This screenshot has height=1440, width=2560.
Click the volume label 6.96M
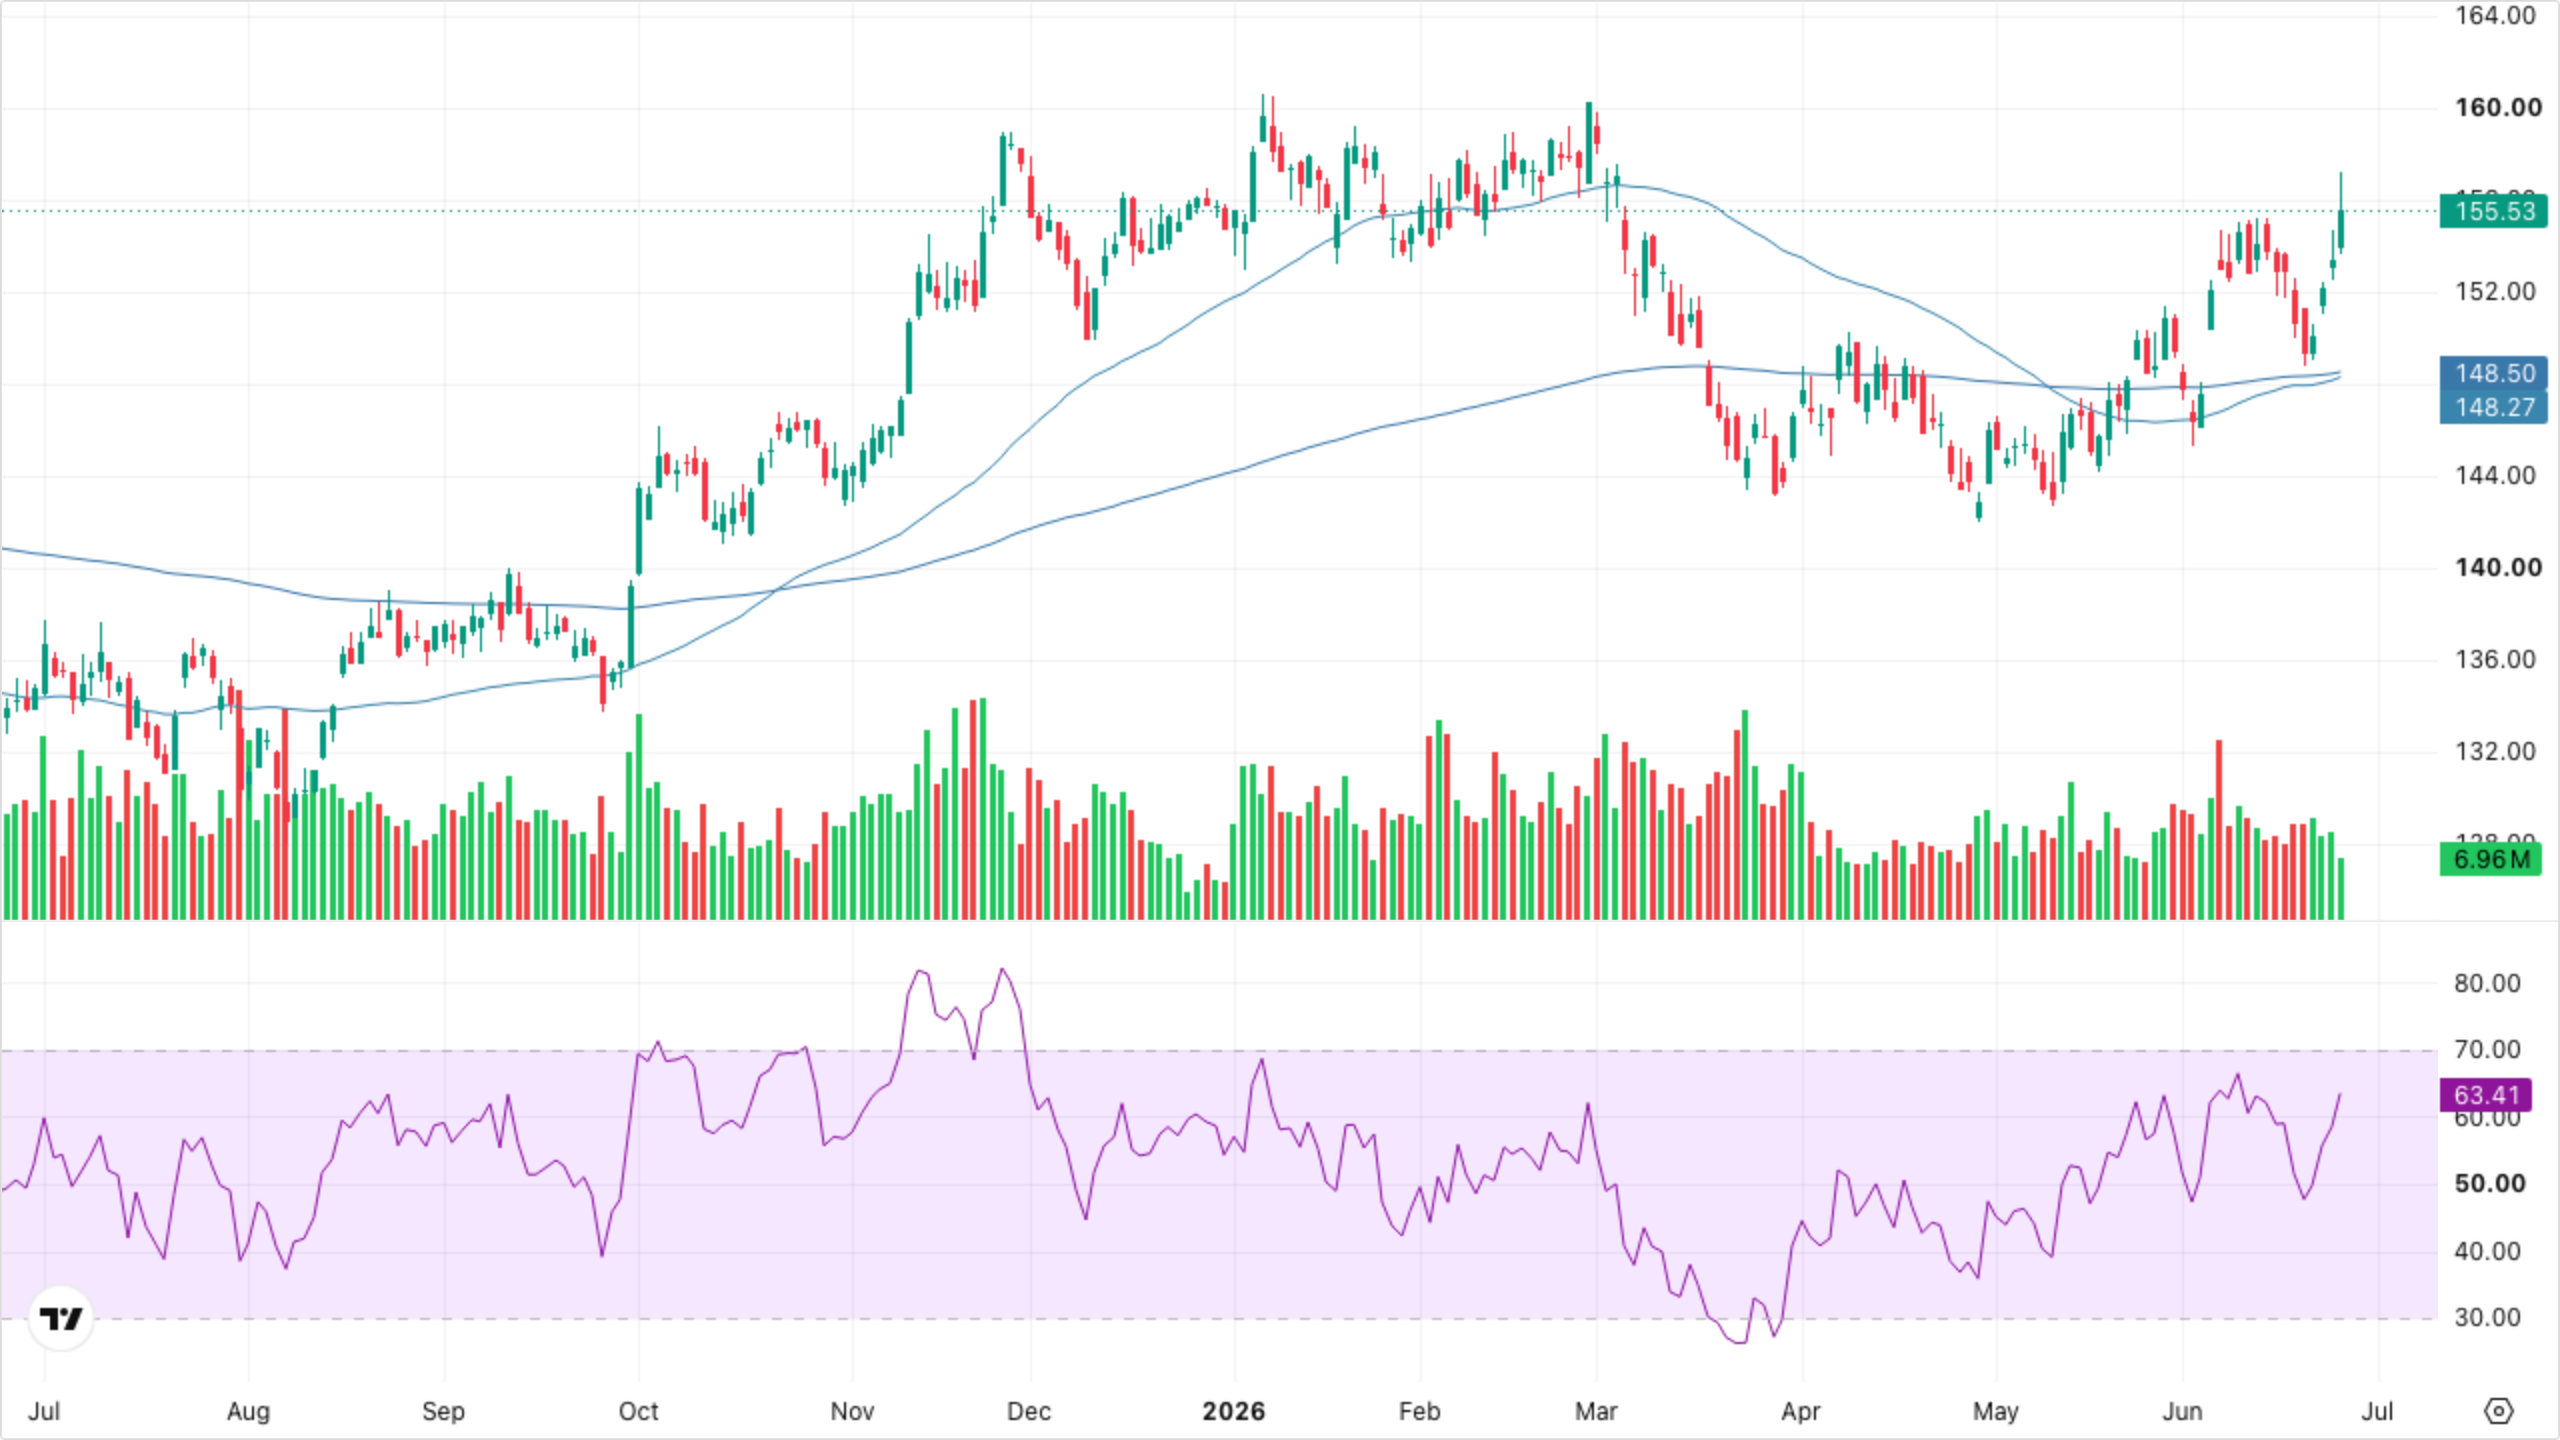pos(2491,859)
